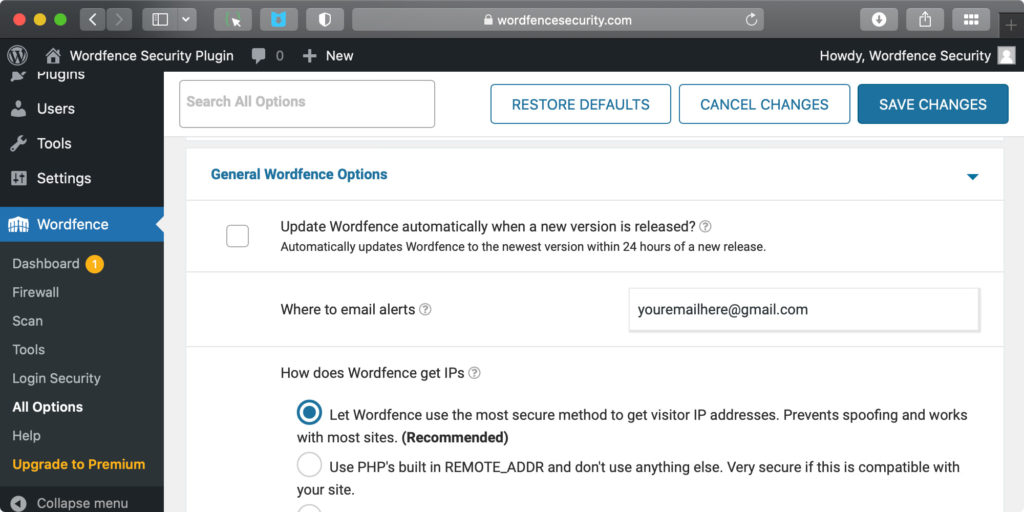Open Wordfence Security Plugin site link
The image size is (1024, 512).
[152, 56]
